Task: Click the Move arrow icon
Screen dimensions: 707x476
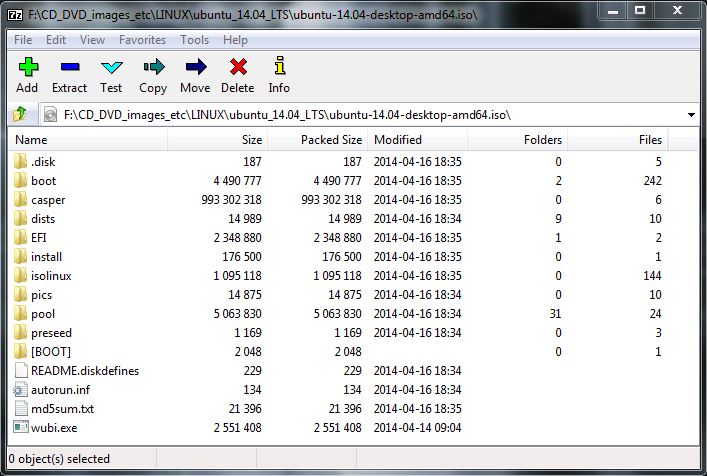Action: tap(196, 67)
